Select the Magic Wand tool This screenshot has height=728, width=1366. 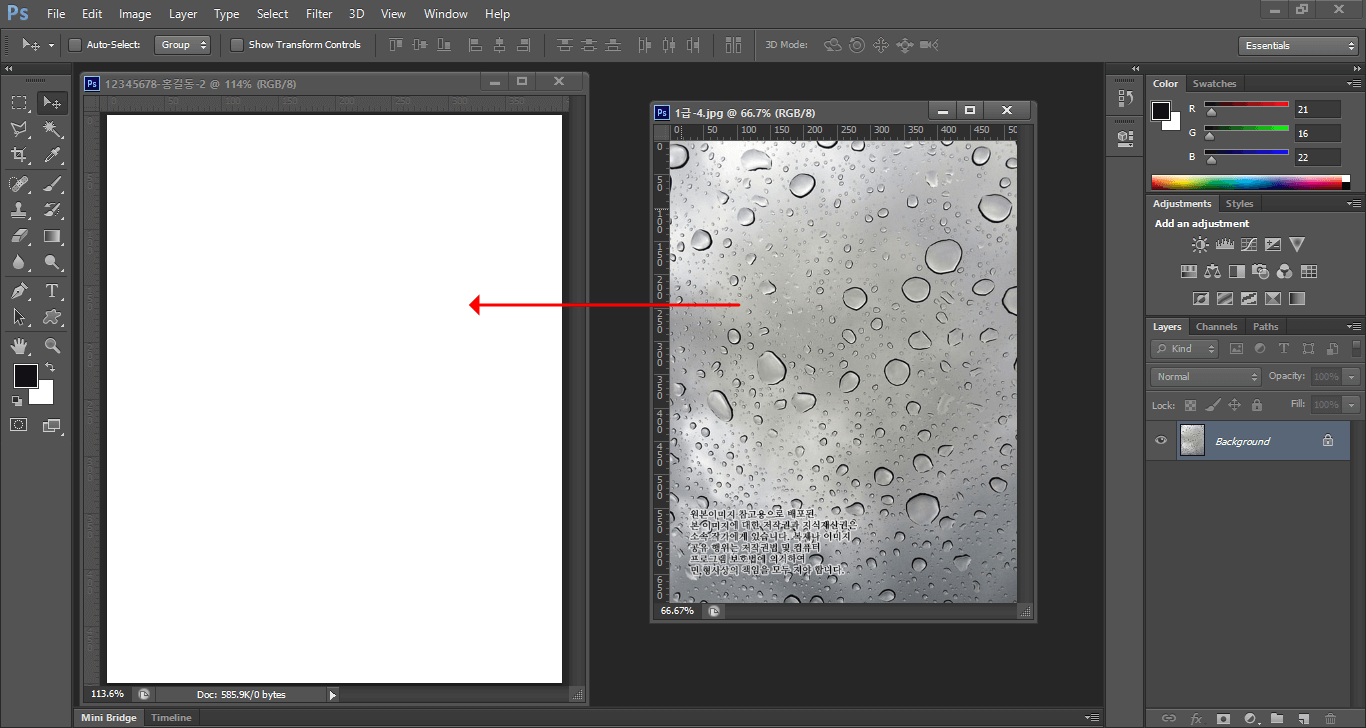click(x=52, y=129)
